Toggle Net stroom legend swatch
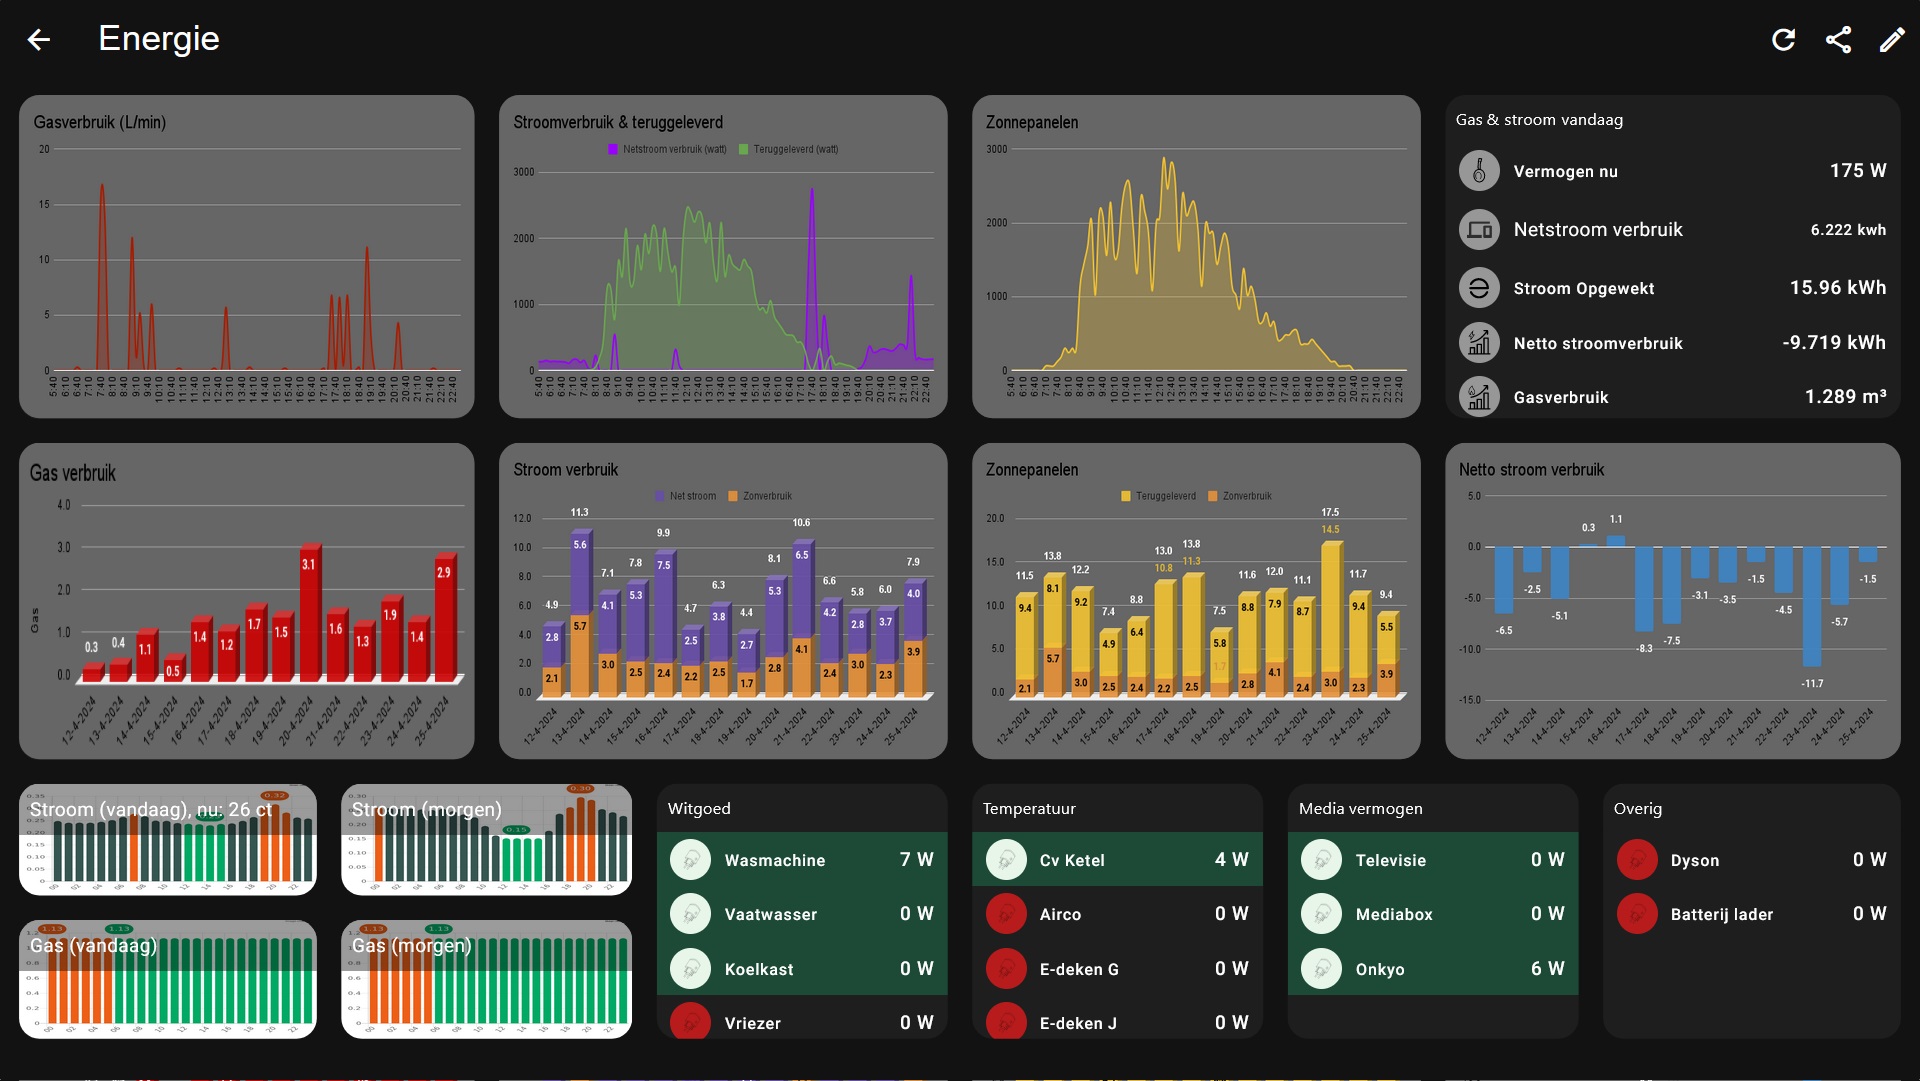1920x1081 pixels. click(x=660, y=496)
